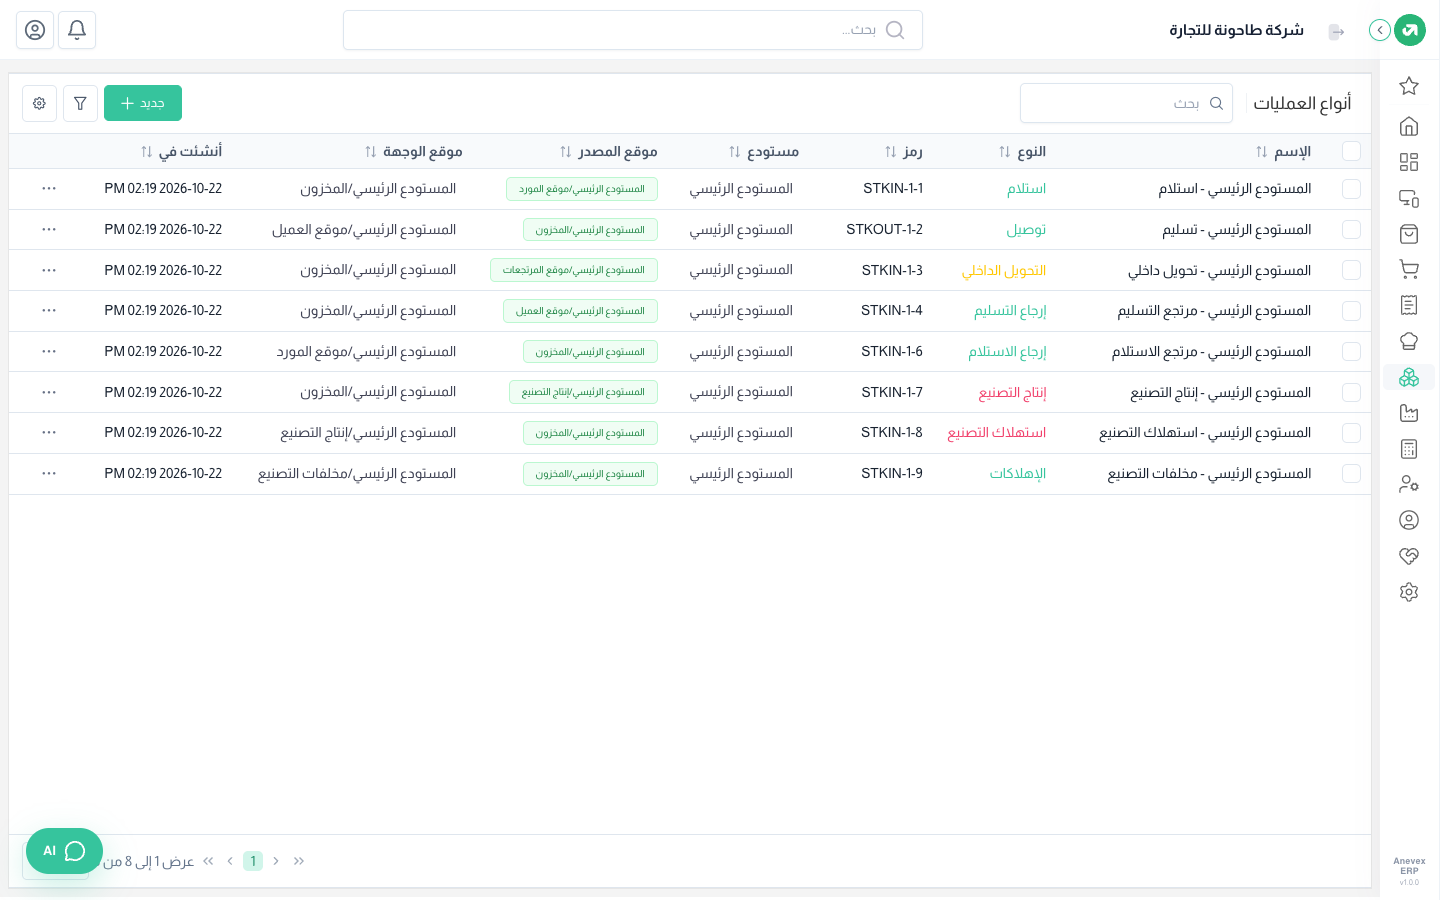Viewport: 1440px width, 900px height.
Task: Click the notifications bell icon
Action: pyautogui.click(x=77, y=30)
